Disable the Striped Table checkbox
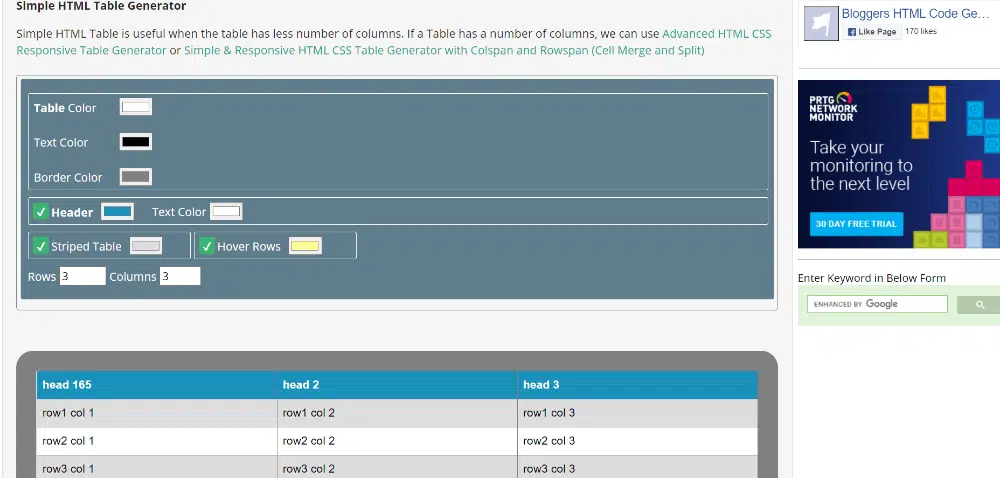This screenshot has height=478, width=1000. pos(41,246)
